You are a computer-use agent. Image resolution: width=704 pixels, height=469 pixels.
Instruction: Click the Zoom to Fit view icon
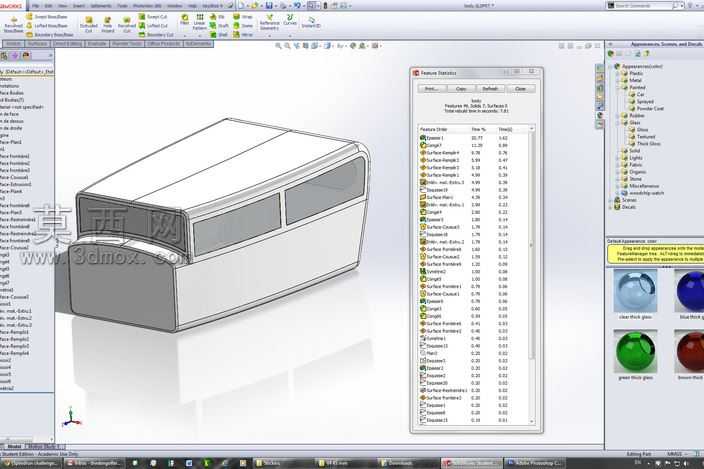278,46
